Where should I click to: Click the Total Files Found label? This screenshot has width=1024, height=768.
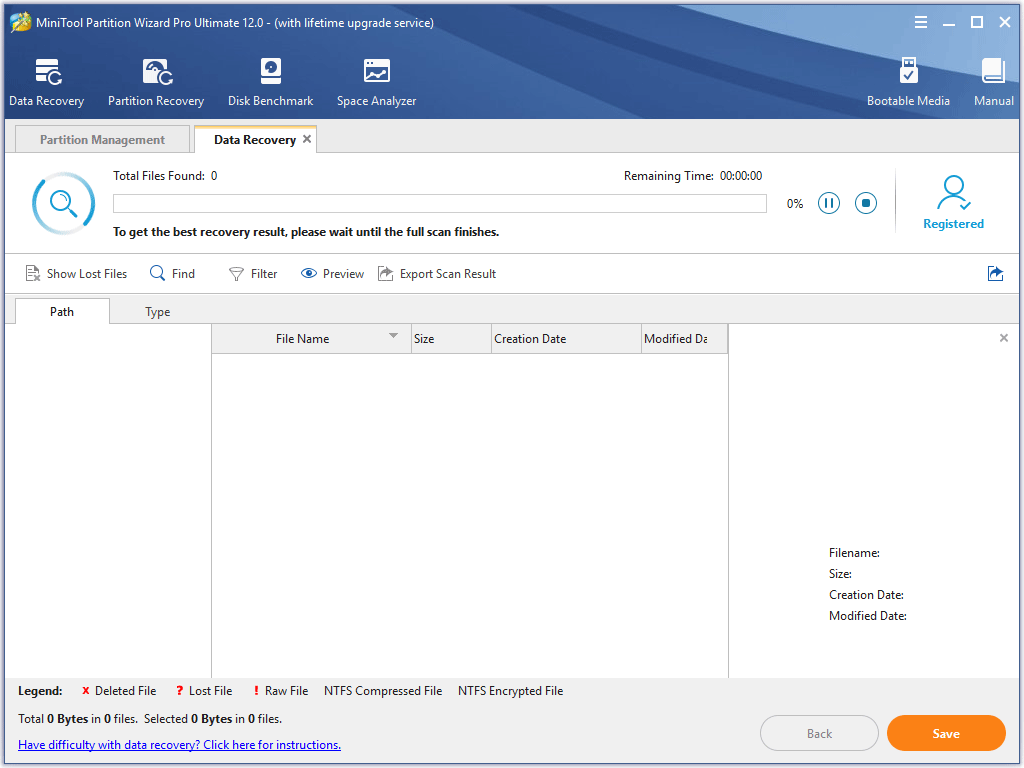tap(159, 176)
